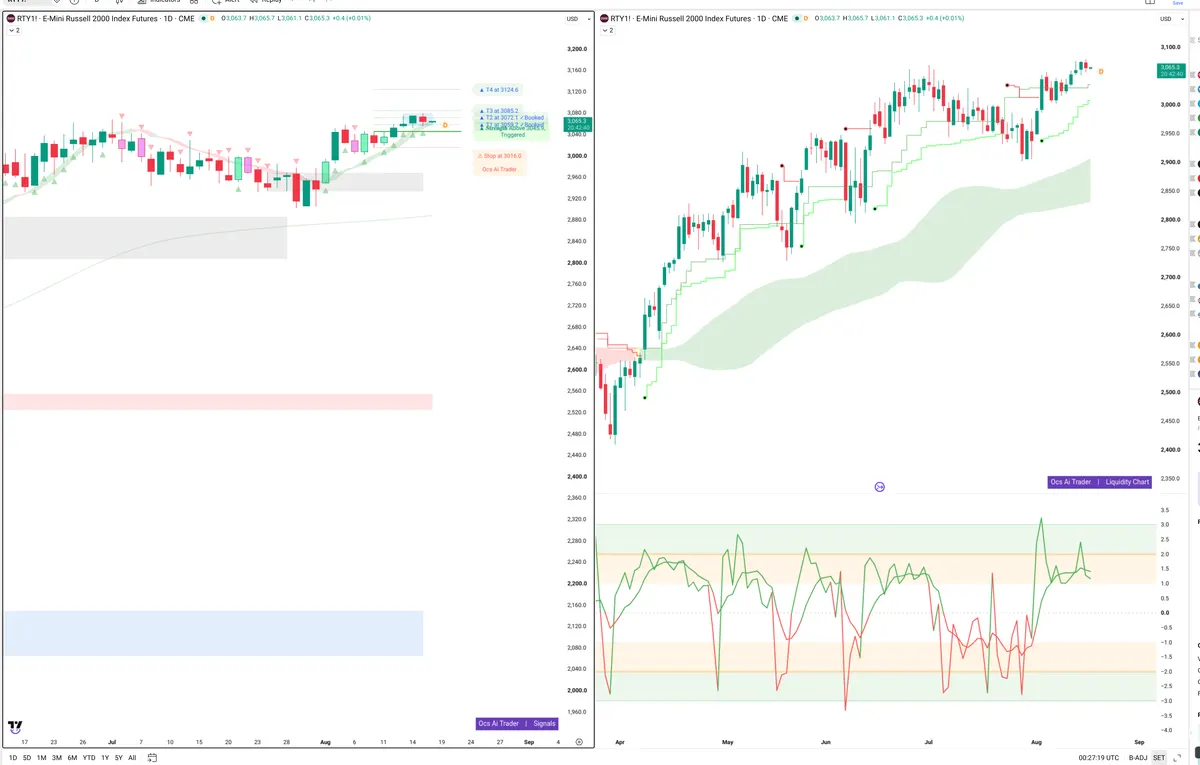The image size is (1200, 765).
Task: Select the 1D time range
Action: (x=12, y=758)
